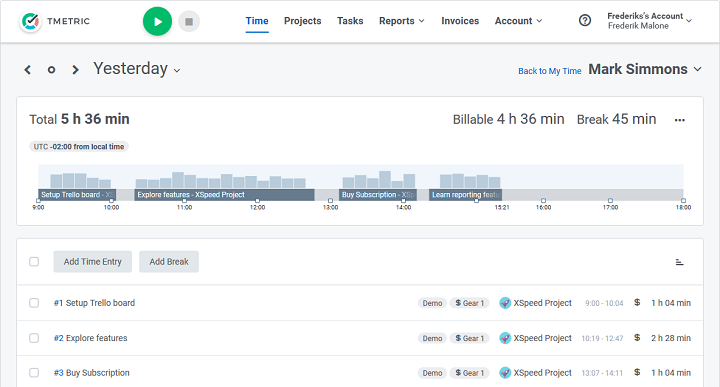Click Back to My Time link
Screen dimensions: 720x387
(550, 71)
